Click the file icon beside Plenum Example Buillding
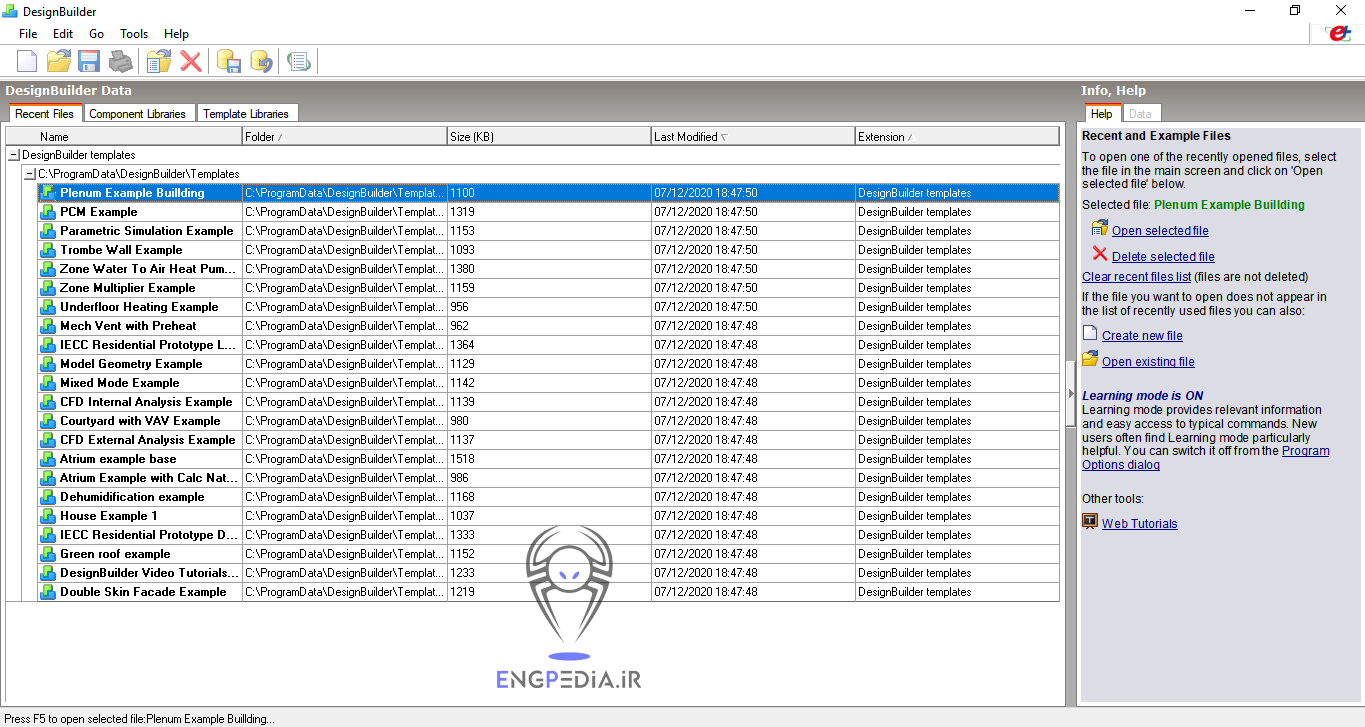 click(x=47, y=192)
